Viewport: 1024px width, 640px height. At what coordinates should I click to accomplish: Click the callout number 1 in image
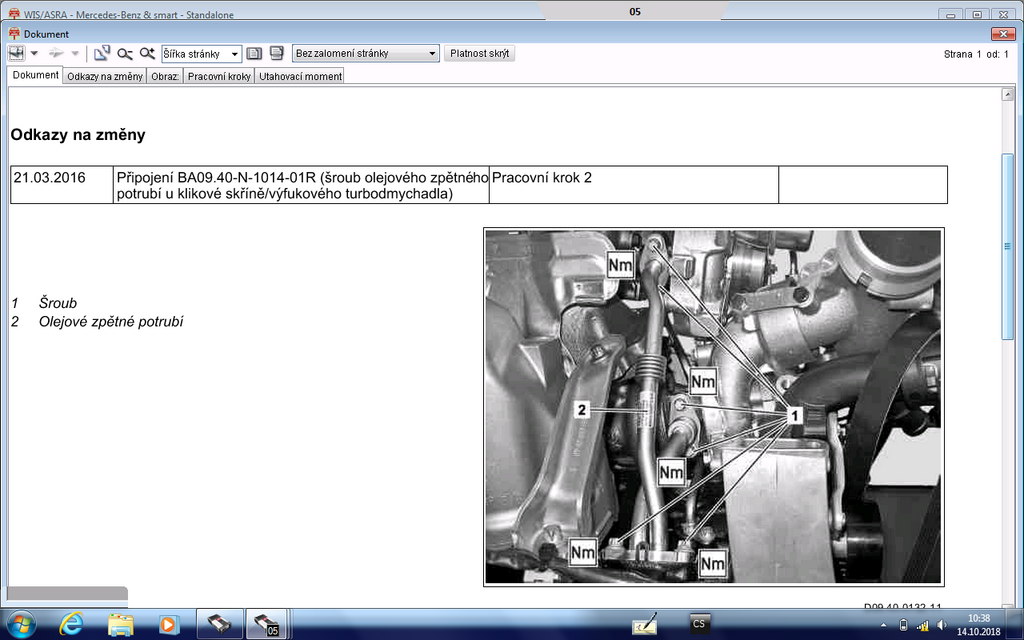[794, 415]
